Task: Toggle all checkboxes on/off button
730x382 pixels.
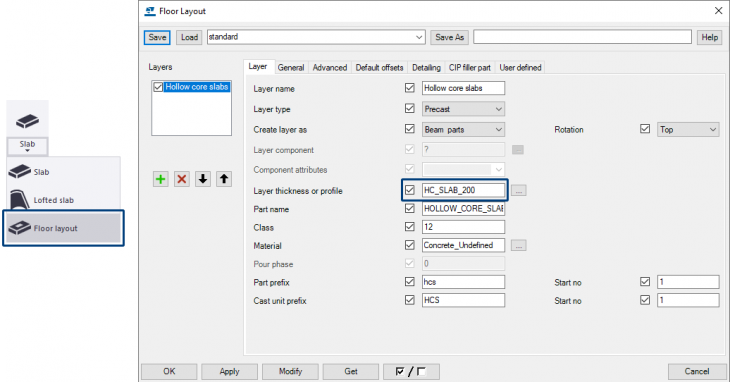Action: pyautogui.click(x=411, y=371)
